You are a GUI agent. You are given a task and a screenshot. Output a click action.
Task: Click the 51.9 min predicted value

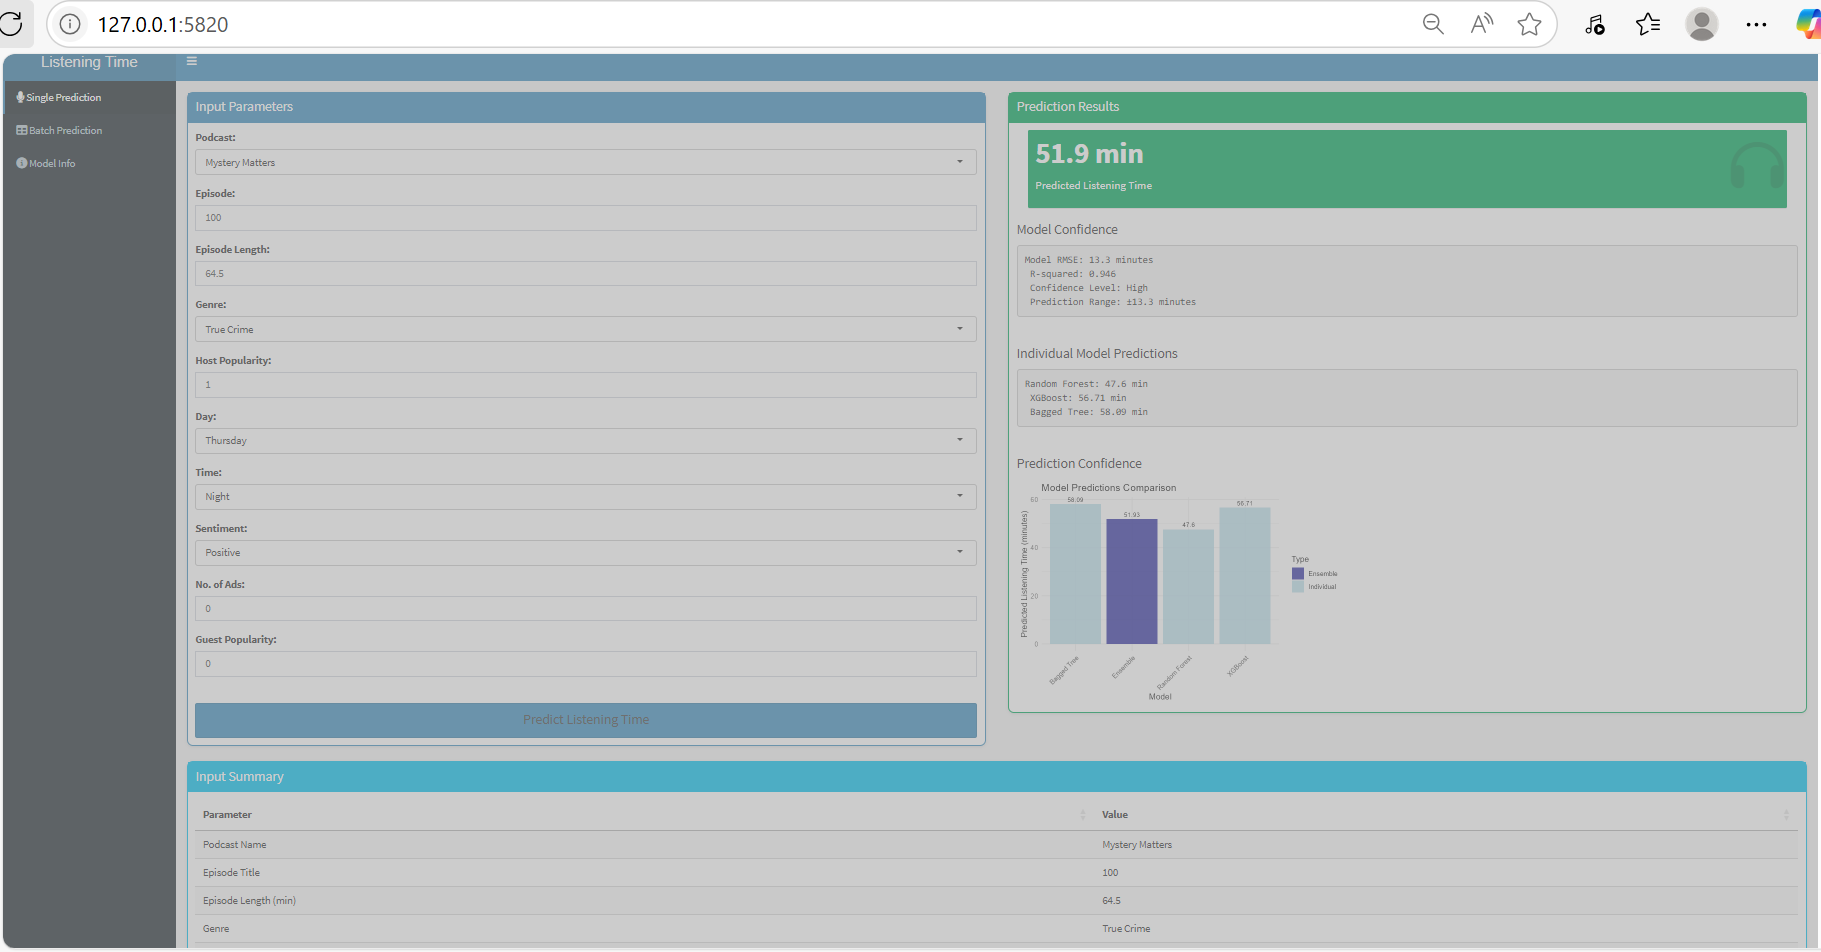[1089, 154]
